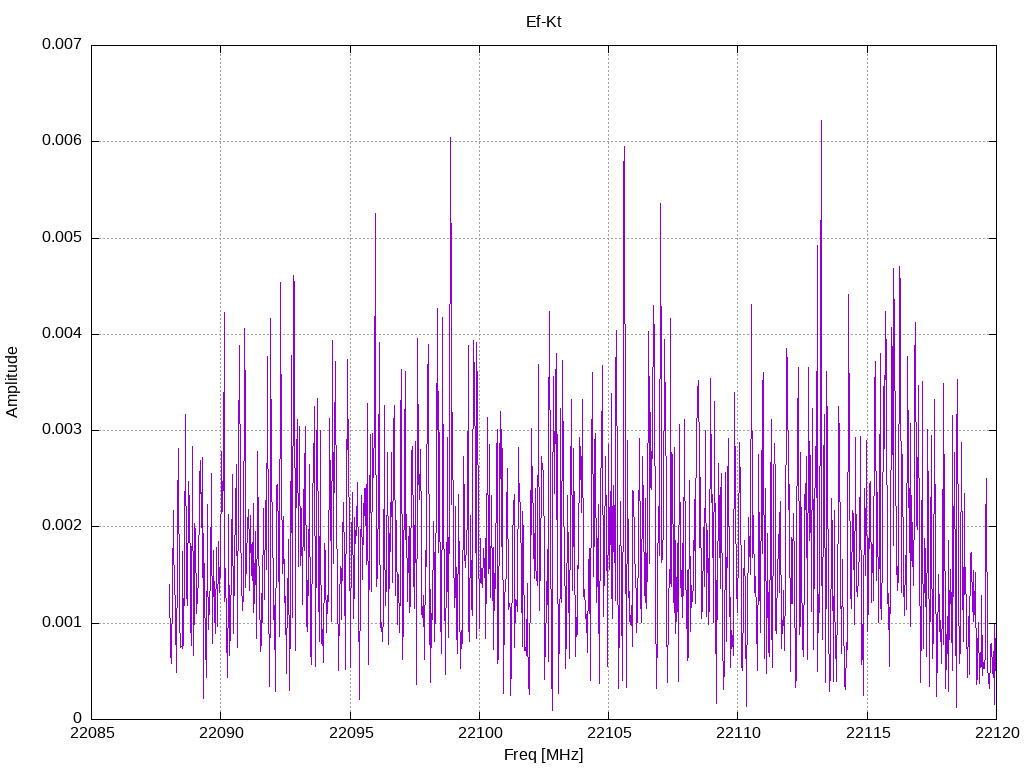Click the plot title 'Ef-Kt'
The height and width of the screenshot is (768, 1024).
(543, 22)
